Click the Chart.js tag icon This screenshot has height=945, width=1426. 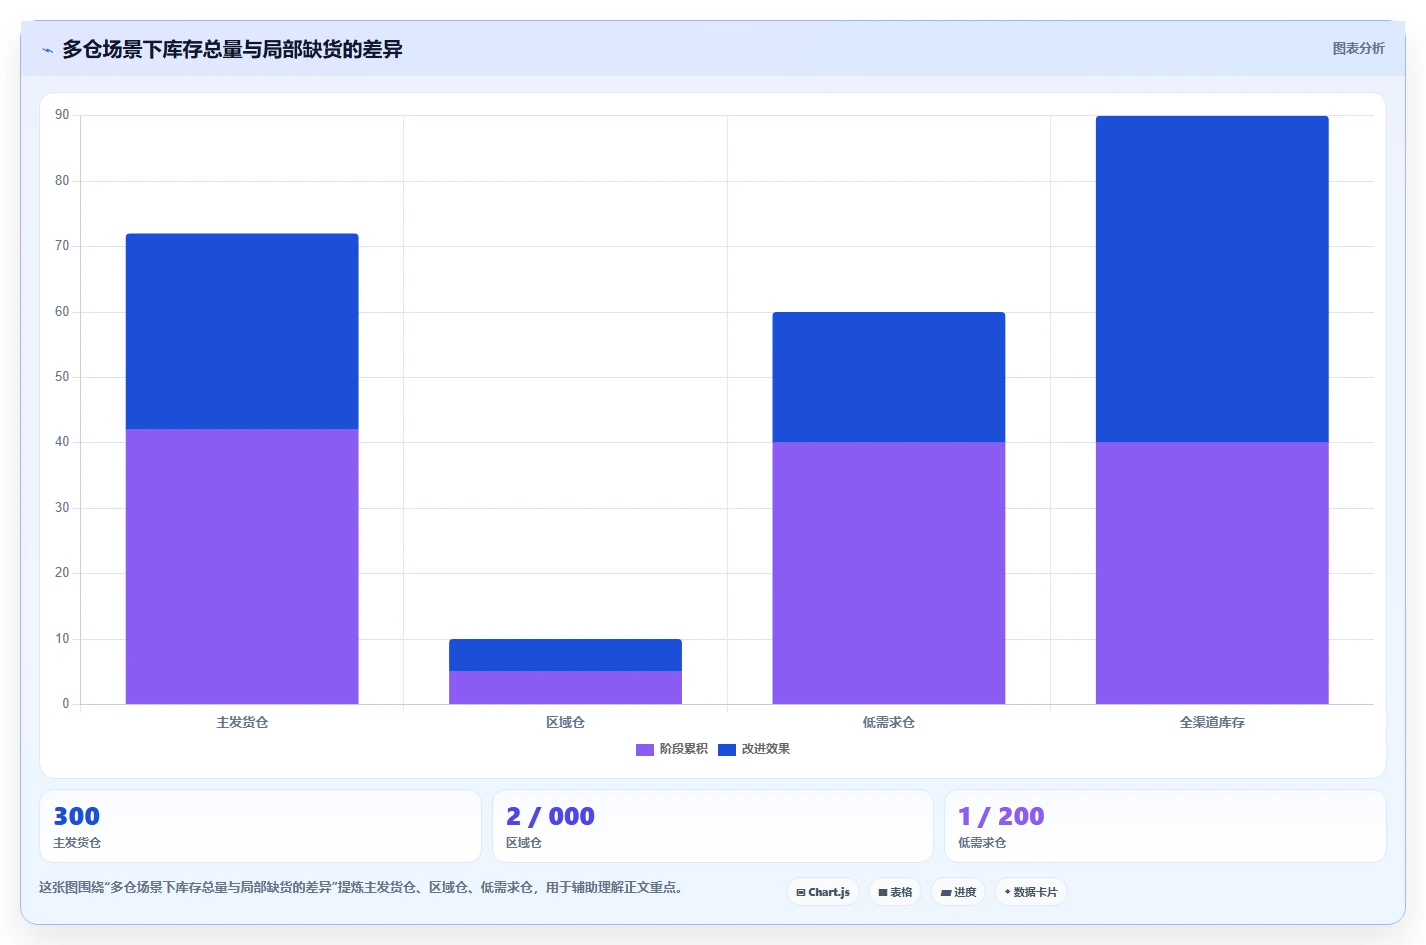(801, 892)
